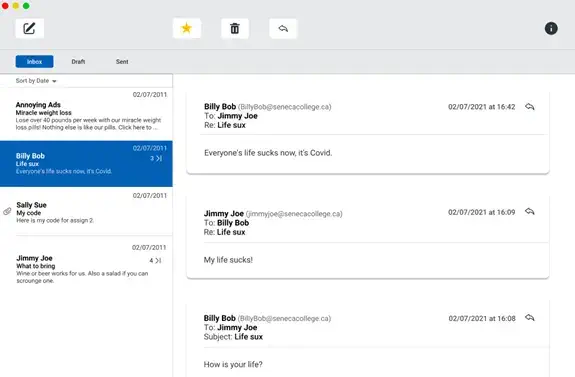Reply to Billy Bob's 16:08 message

tap(530, 318)
